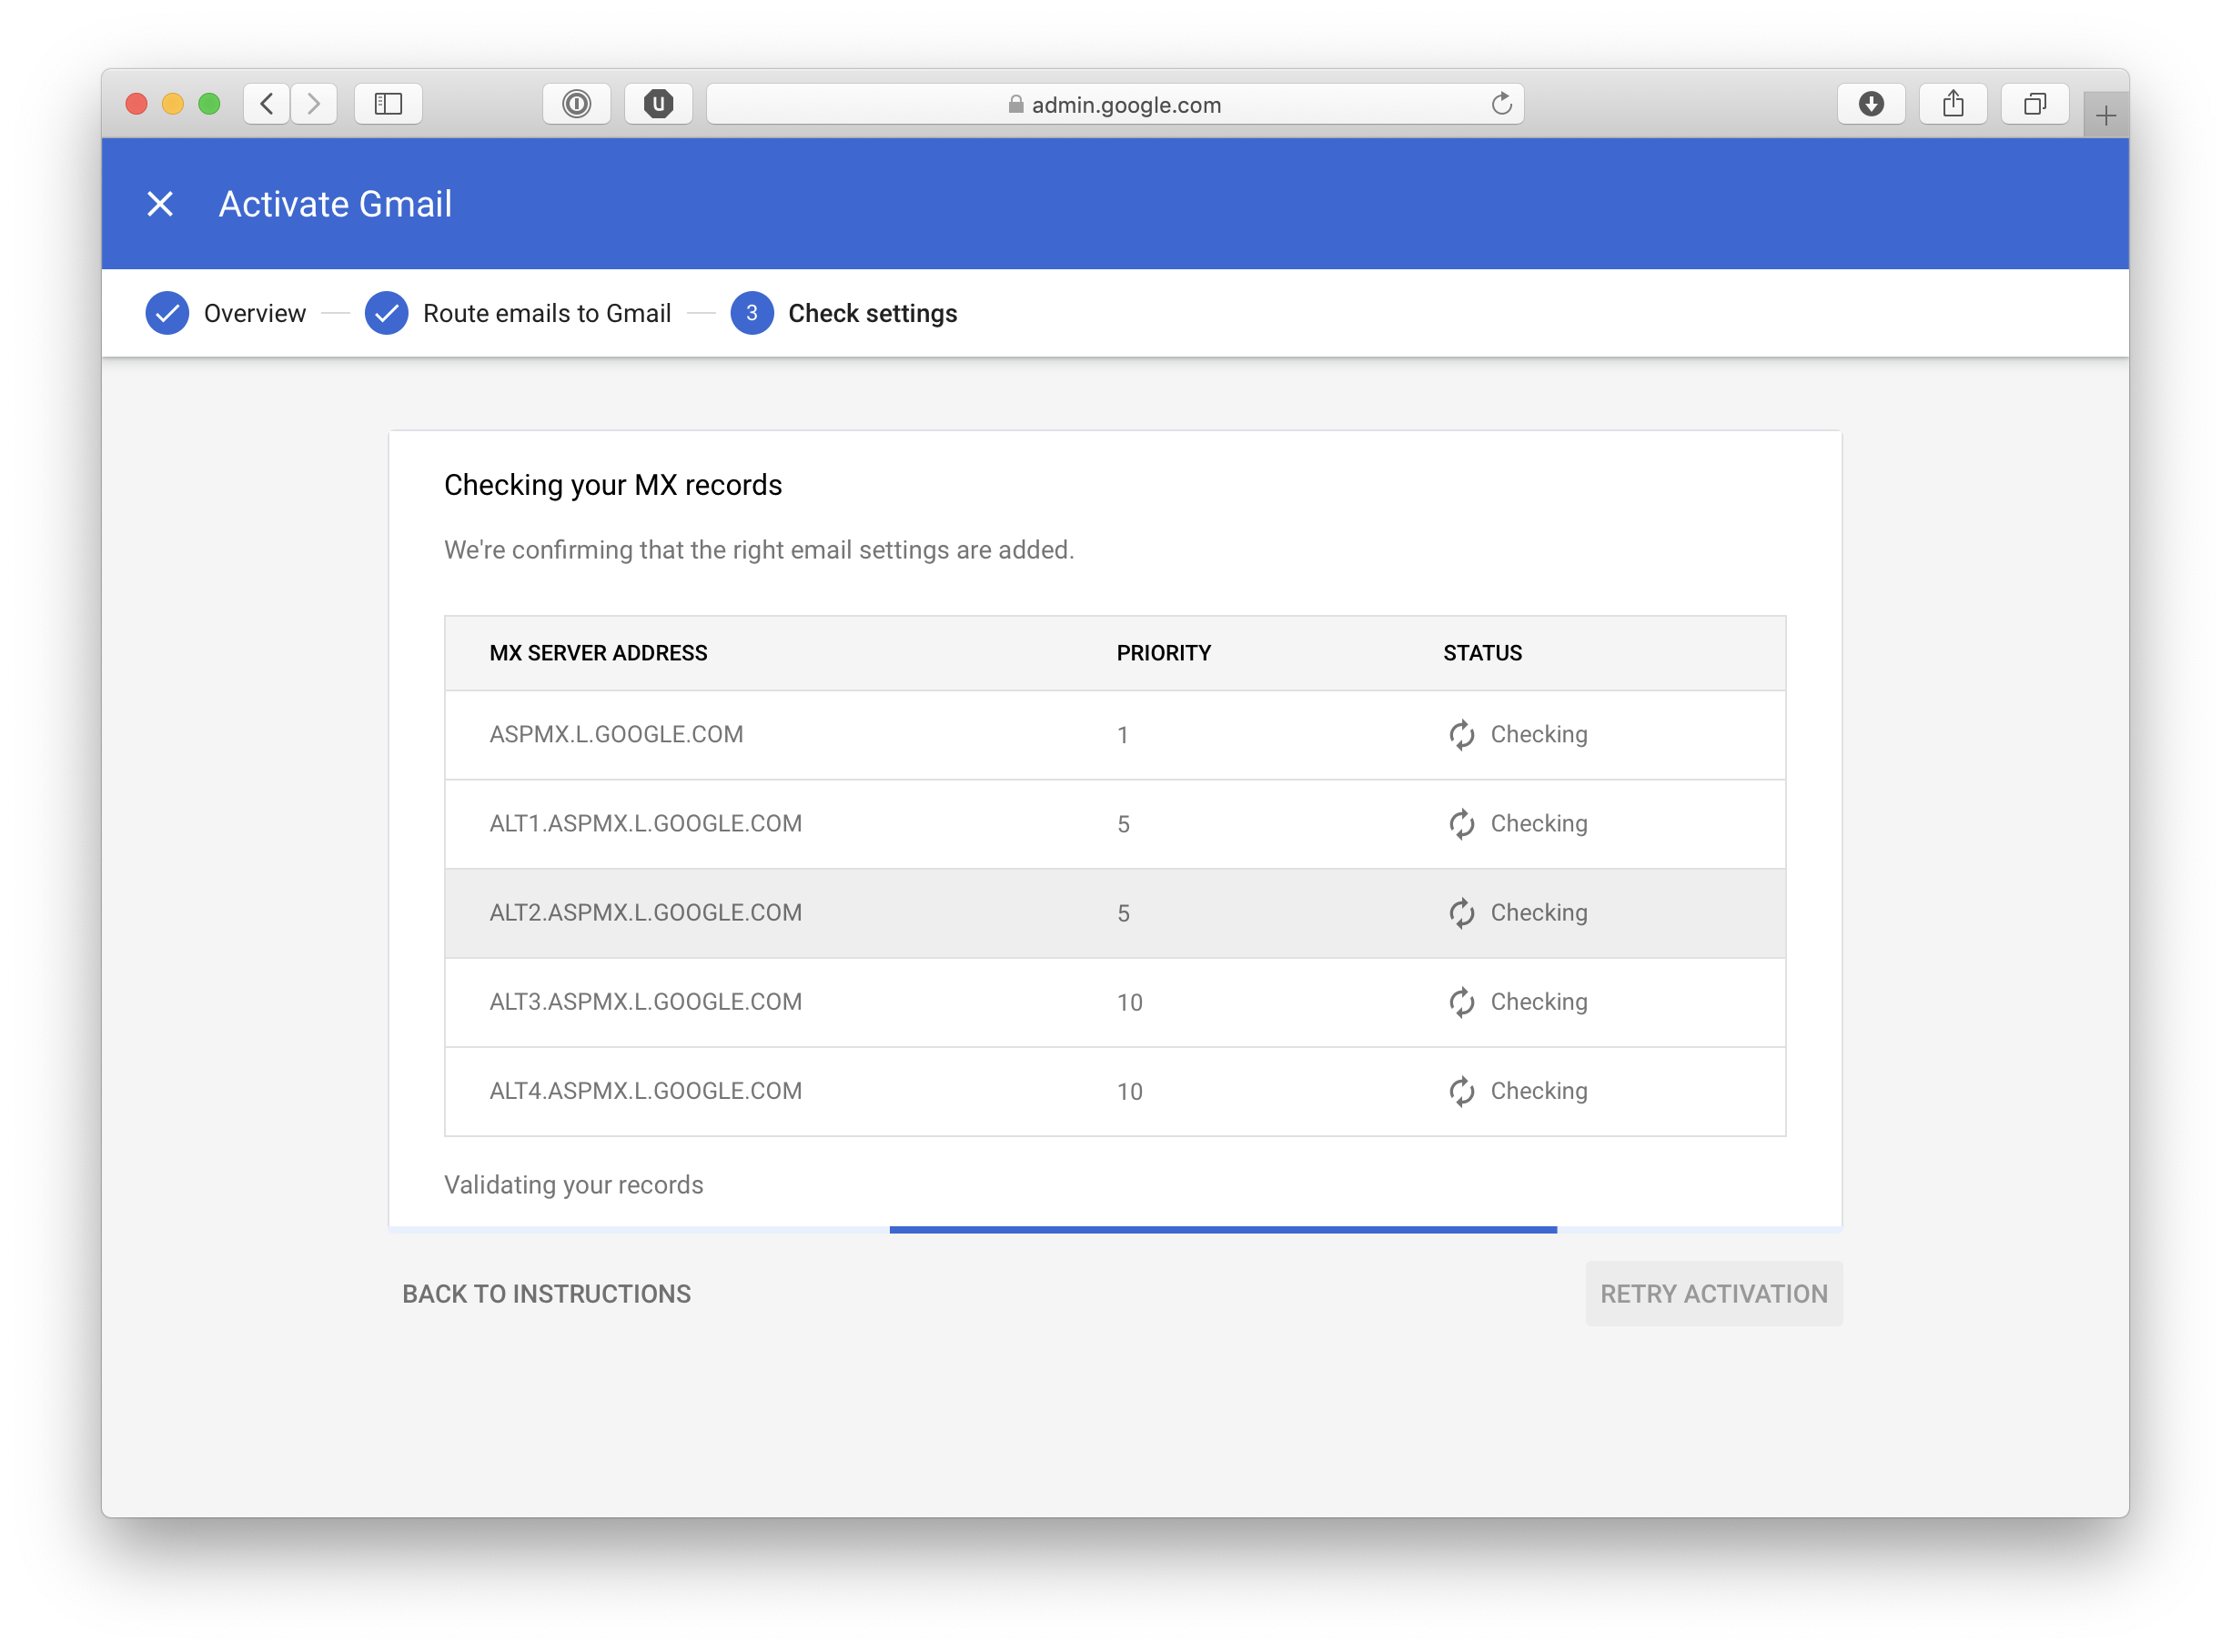
Task: Open a new tab with plus button
Action: tap(2105, 116)
